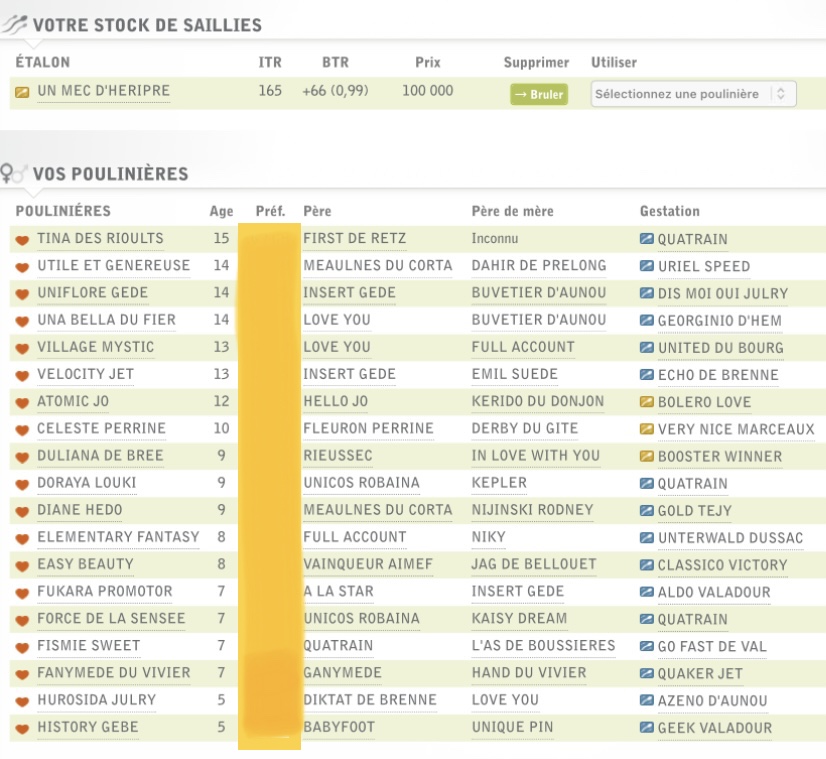Click the blue icon beside GEEK VALADOUR
The height and width of the screenshot is (759, 826).
[x=646, y=728]
